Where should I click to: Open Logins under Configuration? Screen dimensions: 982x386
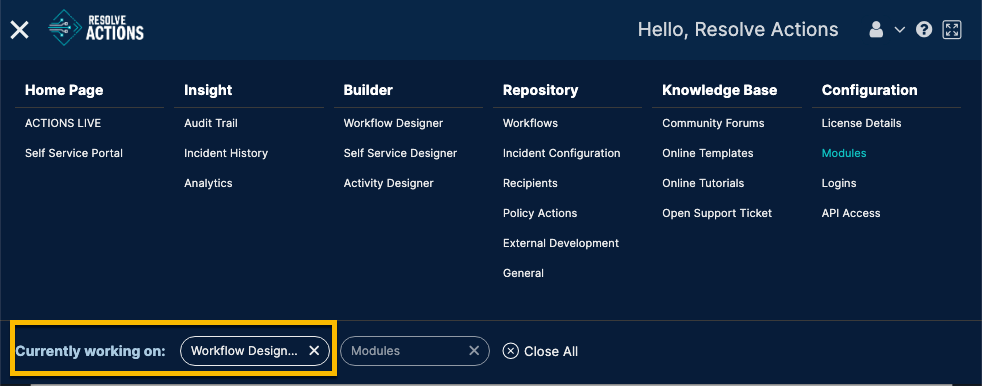(x=839, y=184)
